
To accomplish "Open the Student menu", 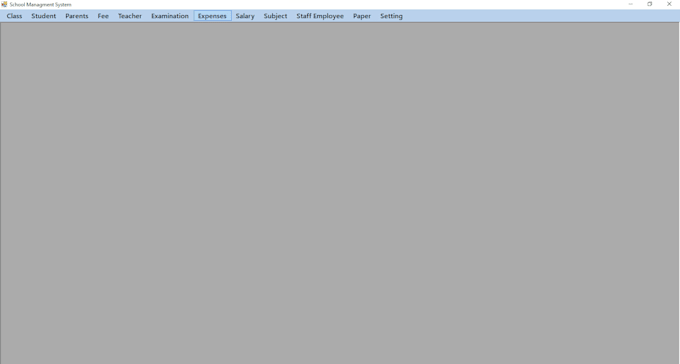I will pos(43,16).
